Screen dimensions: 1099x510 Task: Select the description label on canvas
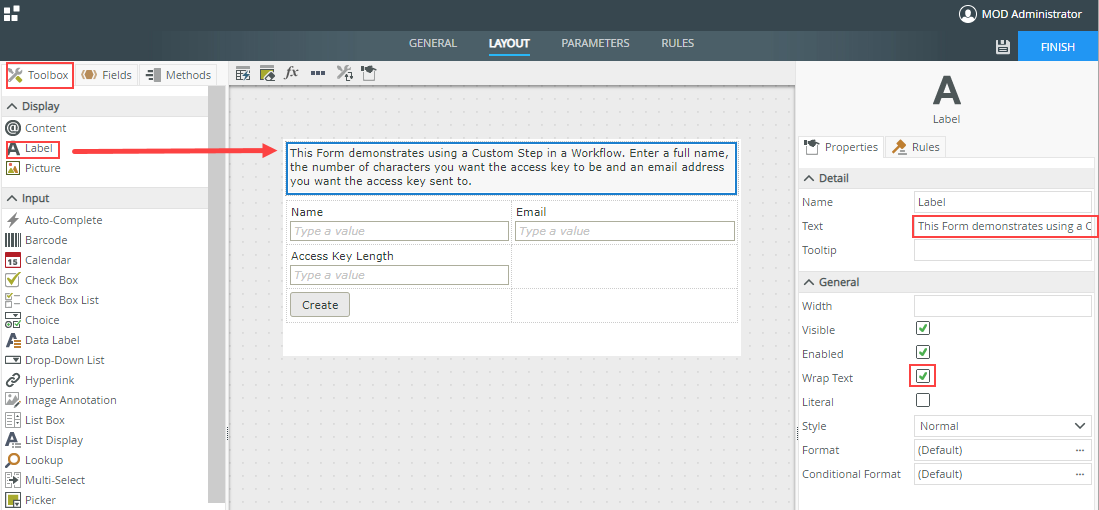pyautogui.click(x=511, y=167)
